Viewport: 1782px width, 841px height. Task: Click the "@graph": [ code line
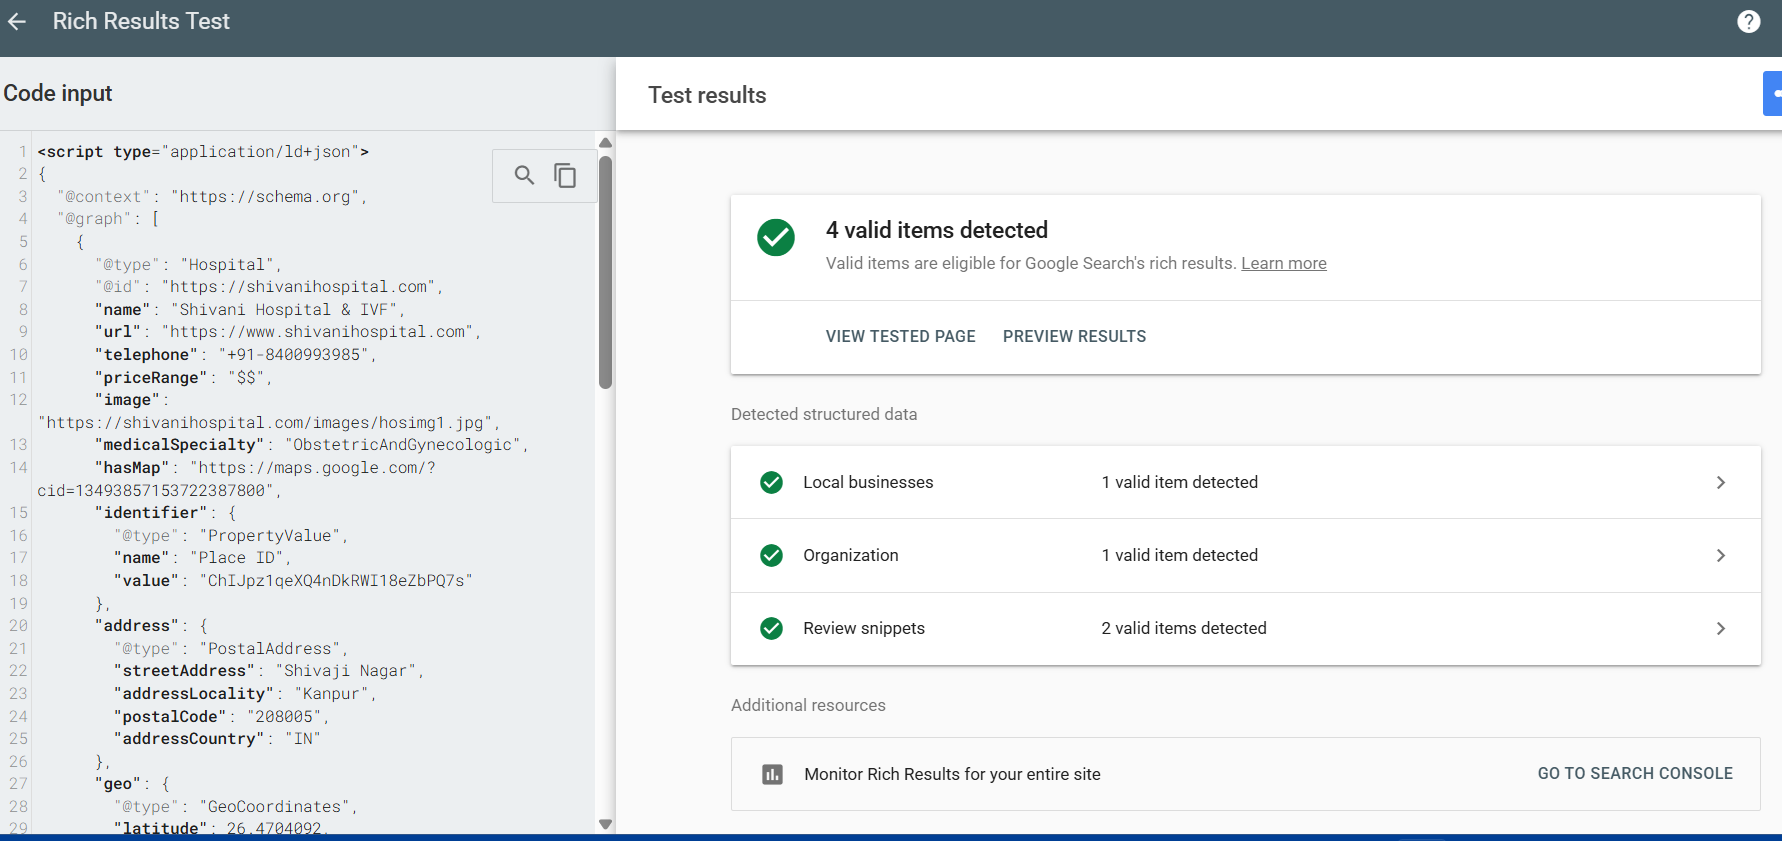pyautogui.click(x=108, y=219)
